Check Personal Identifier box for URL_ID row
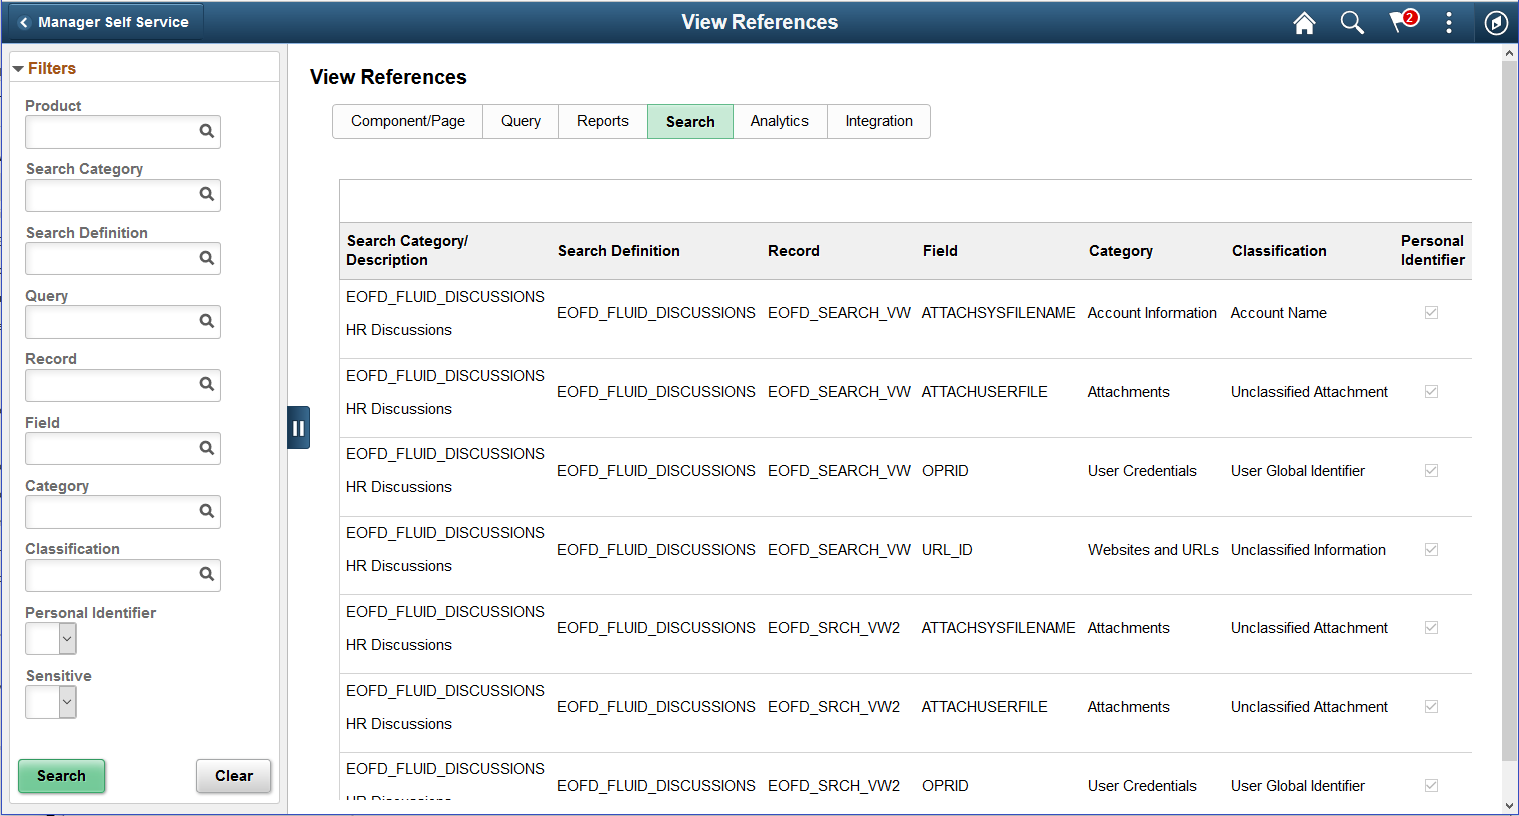Image resolution: width=1519 pixels, height=816 pixels. click(x=1431, y=549)
